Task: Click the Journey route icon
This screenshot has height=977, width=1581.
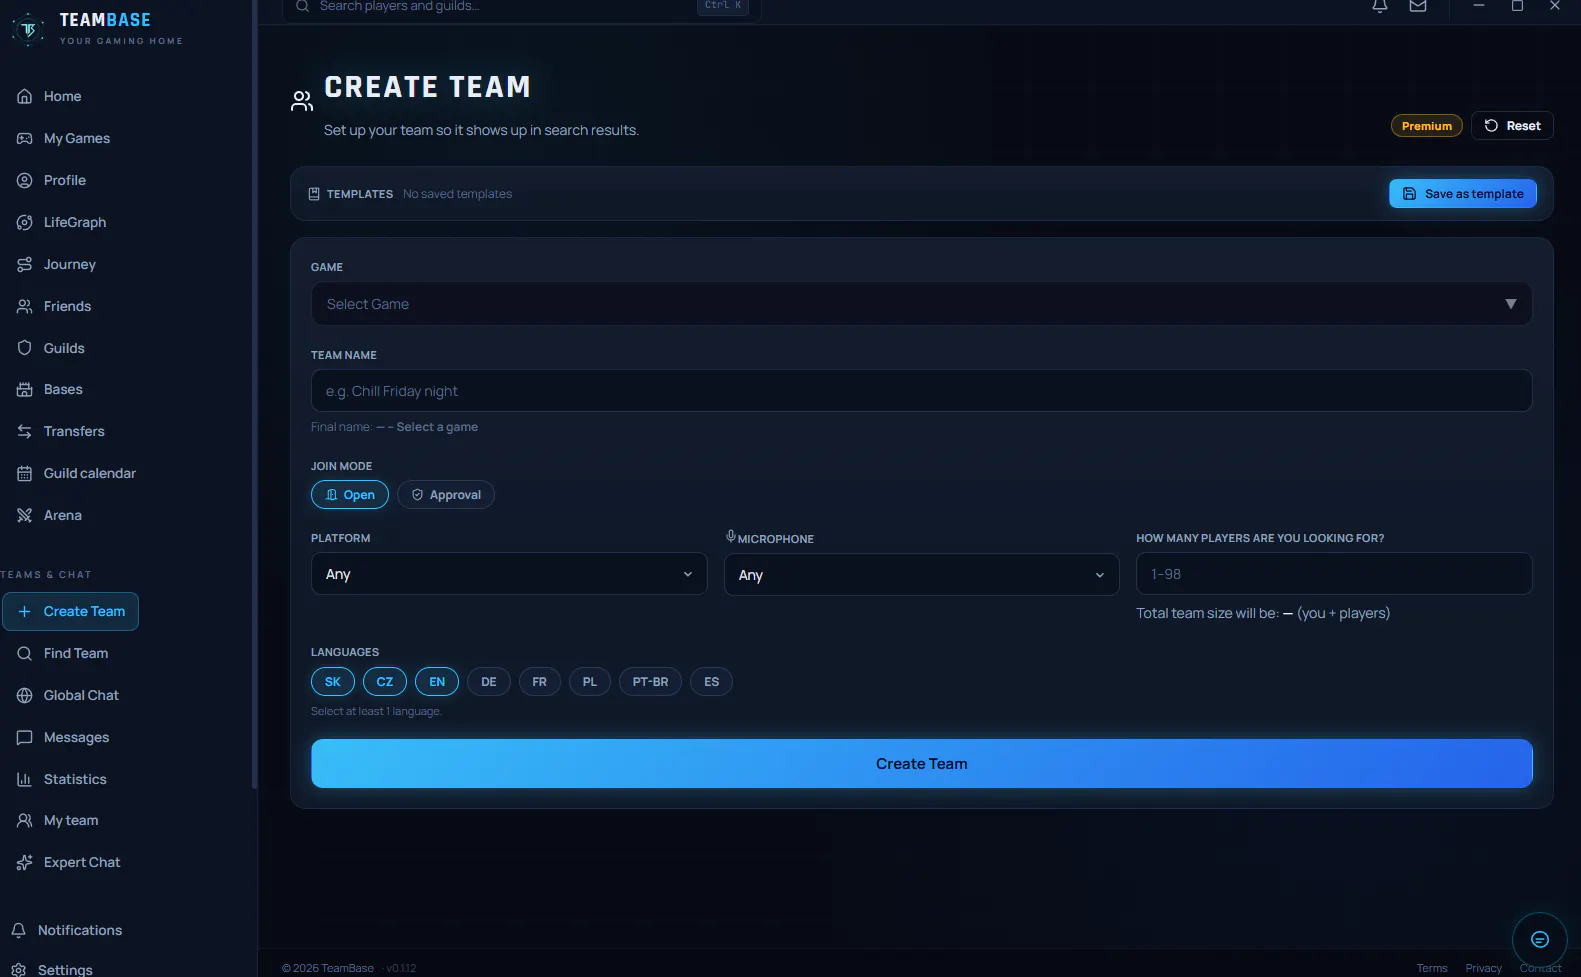Action: click(x=25, y=265)
